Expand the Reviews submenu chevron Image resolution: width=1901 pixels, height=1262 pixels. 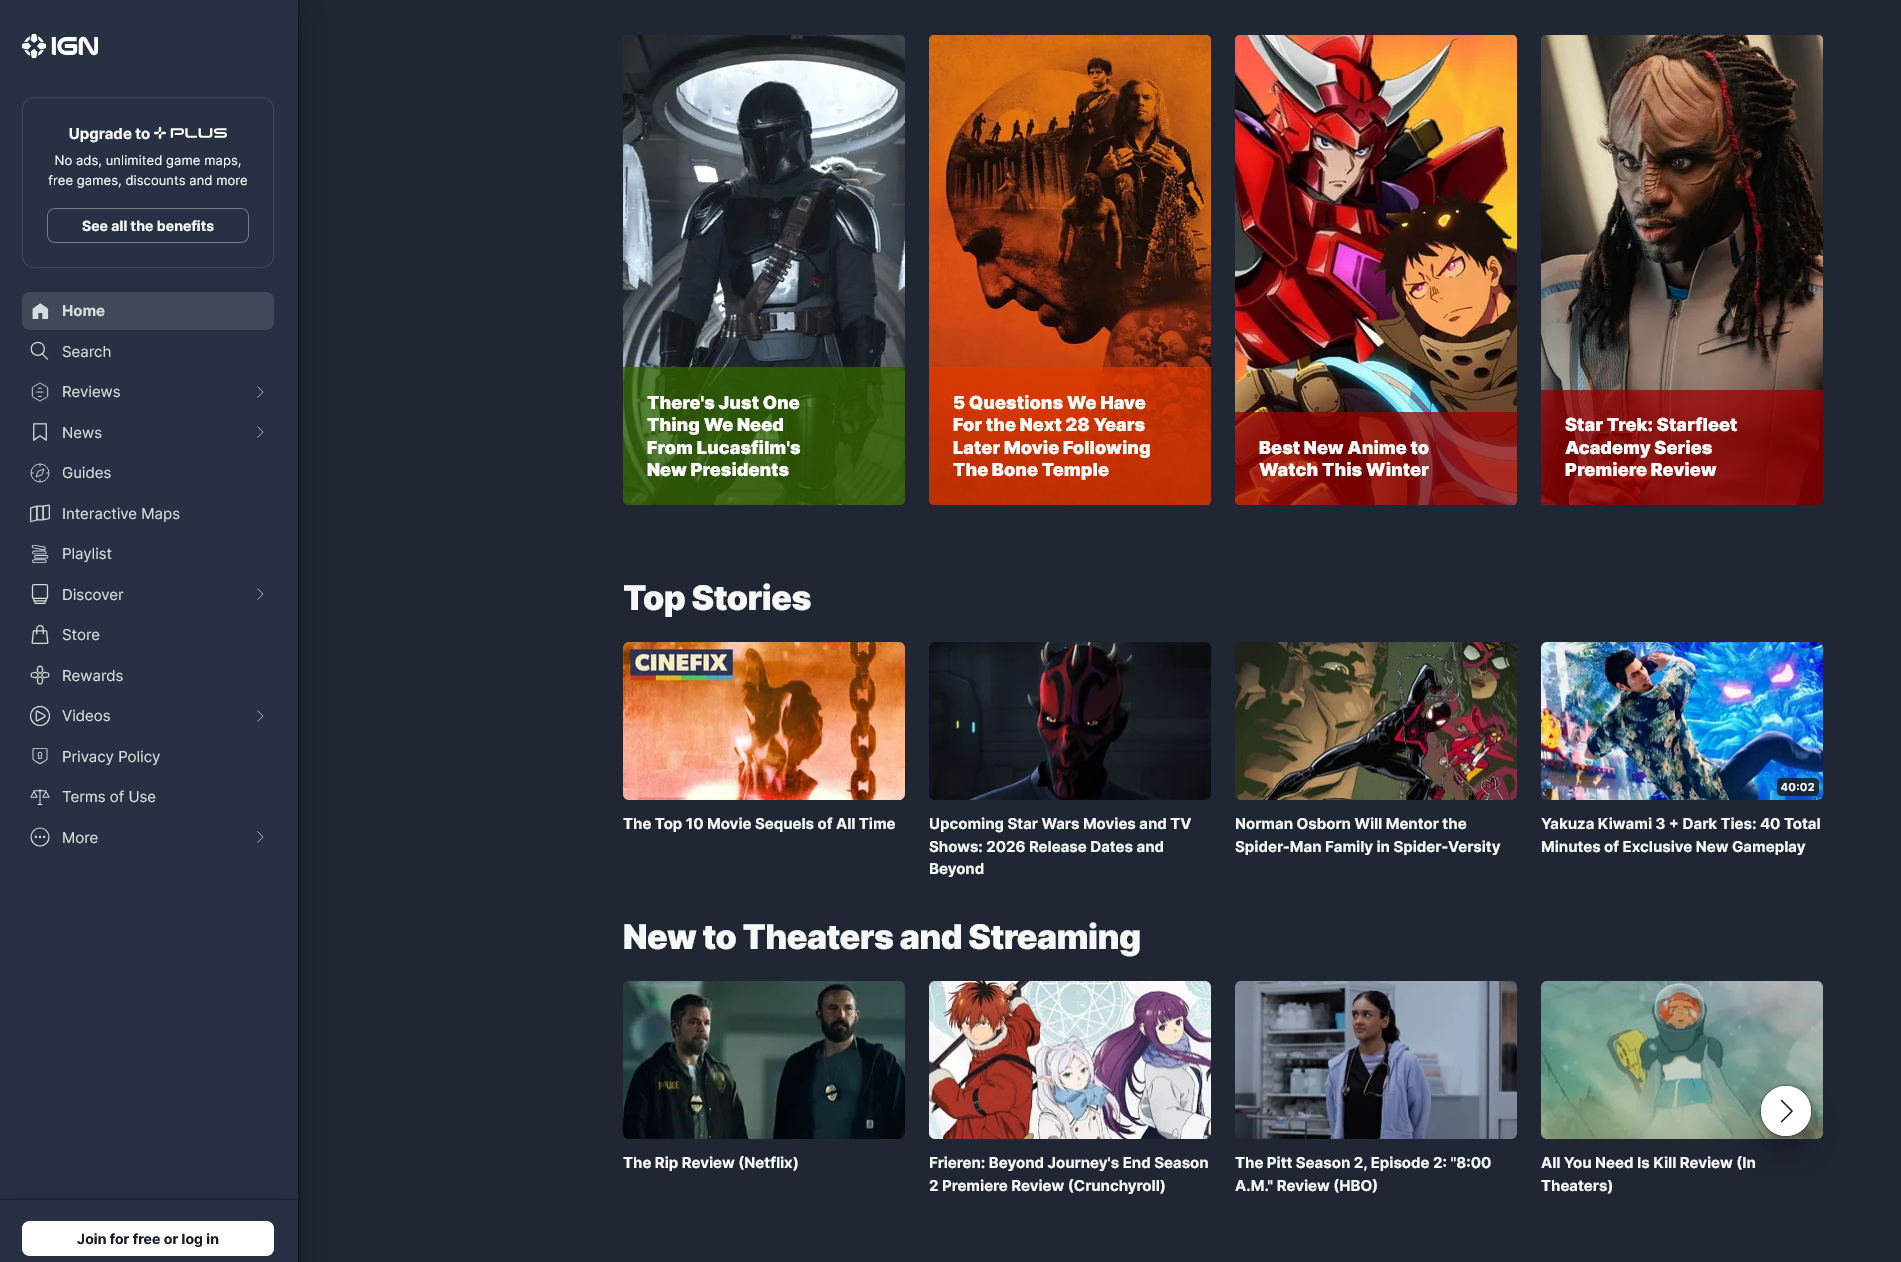point(260,392)
